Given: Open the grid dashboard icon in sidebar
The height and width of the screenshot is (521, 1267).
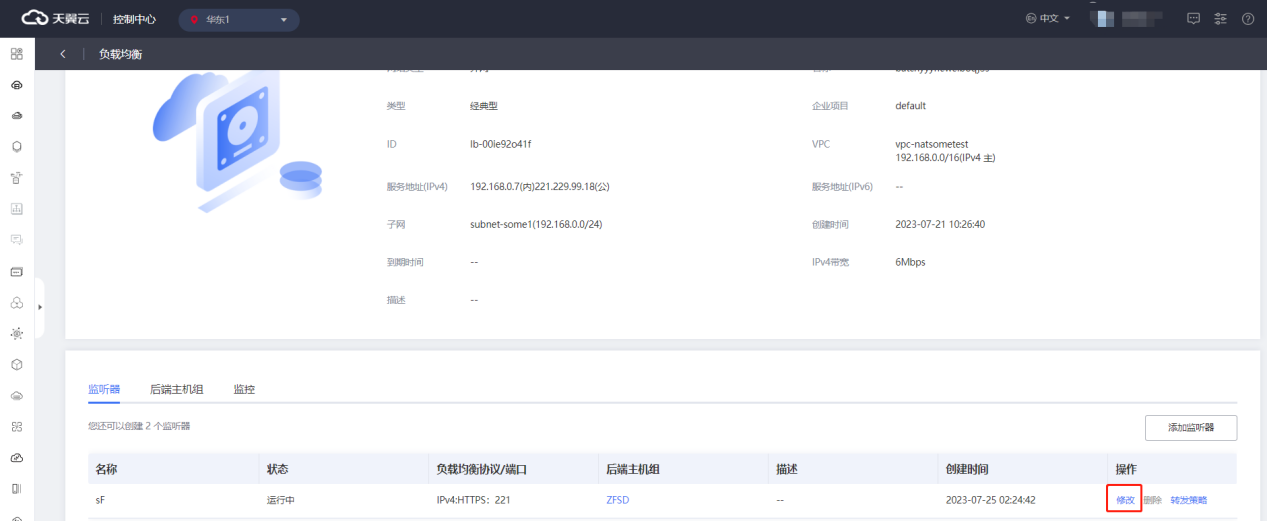Looking at the screenshot, I should [x=17, y=54].
